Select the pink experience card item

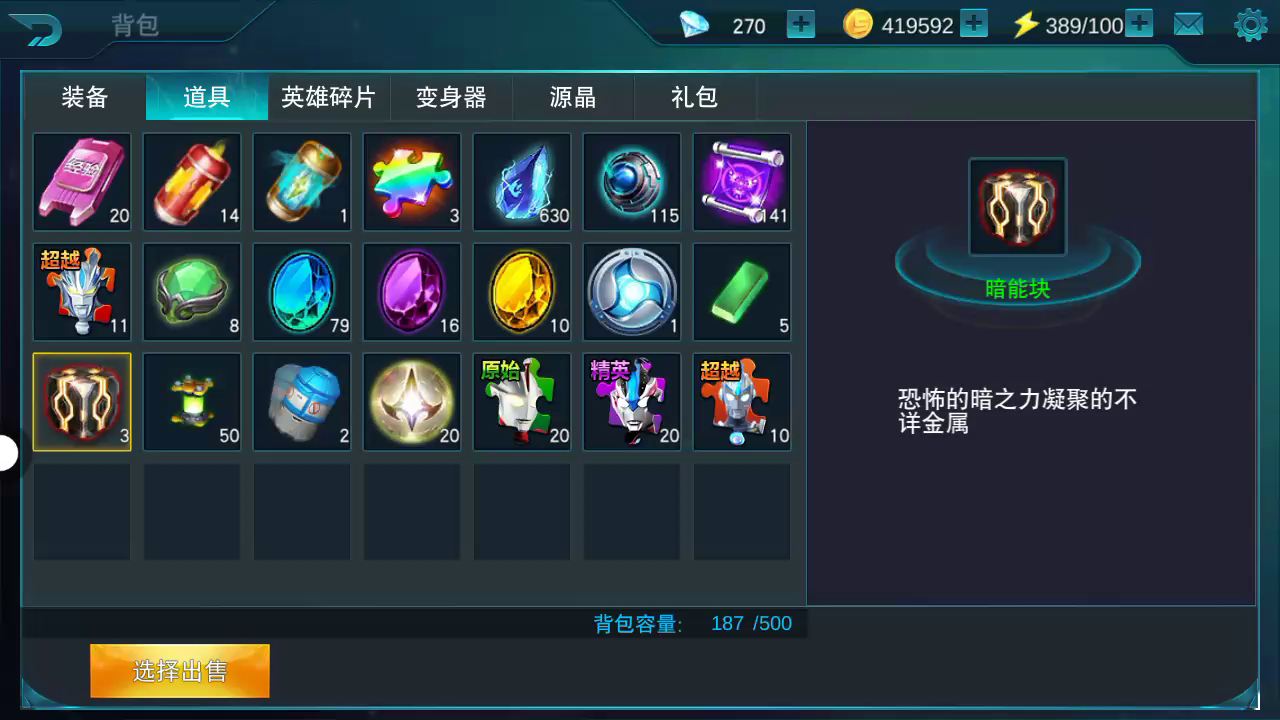coord(82,182)
